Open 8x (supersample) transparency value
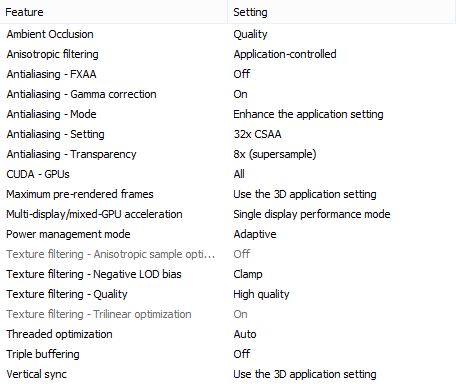 tap(275, 154)
